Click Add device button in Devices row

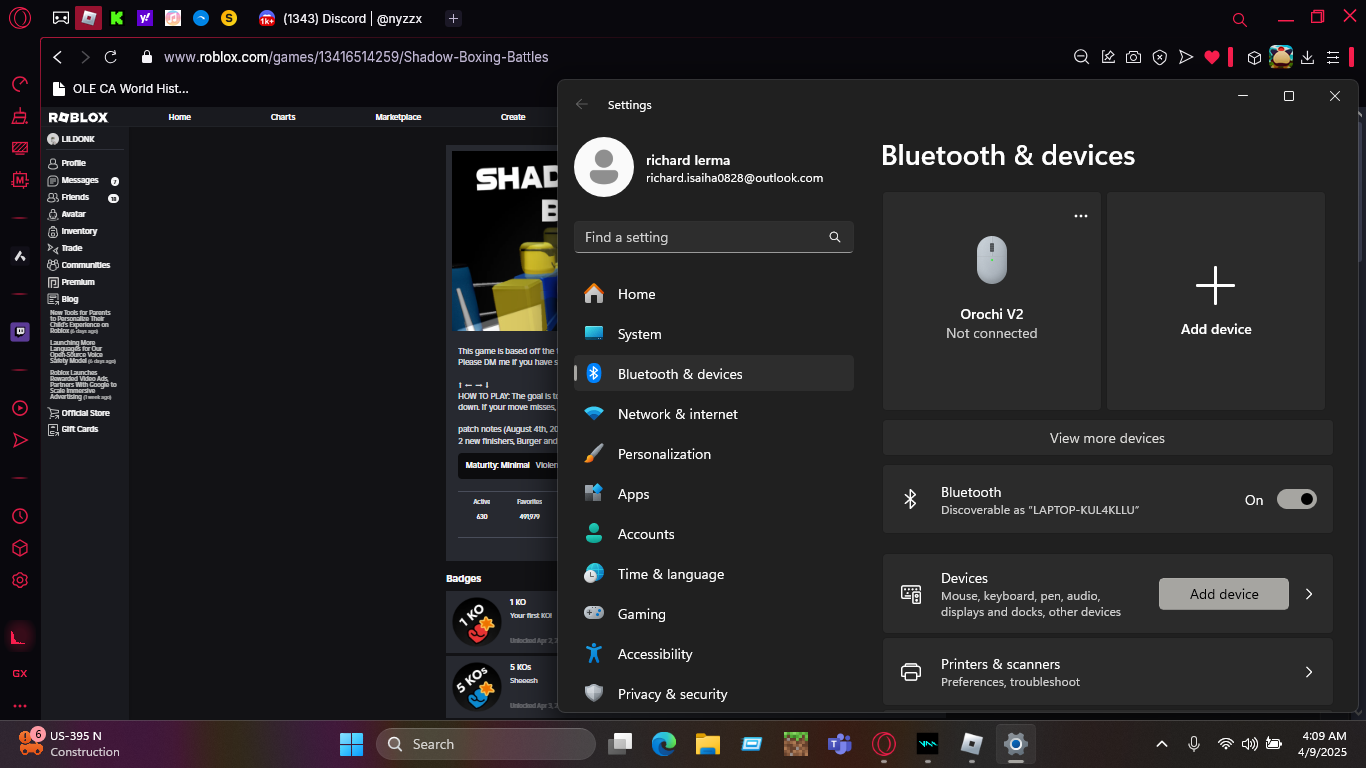tap(1224, 594)
